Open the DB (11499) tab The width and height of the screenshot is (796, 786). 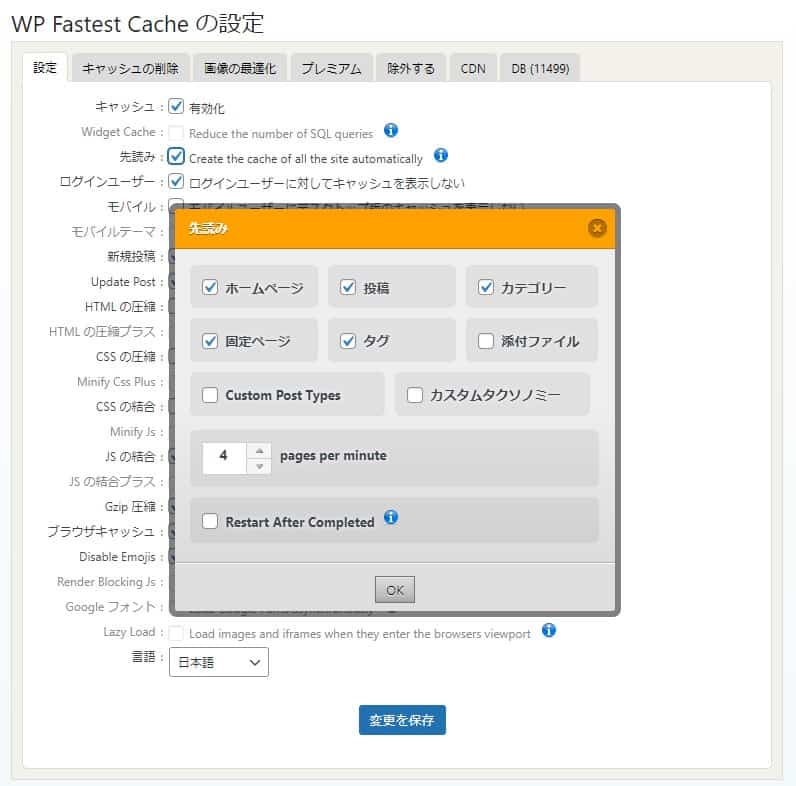coord(539,68)
